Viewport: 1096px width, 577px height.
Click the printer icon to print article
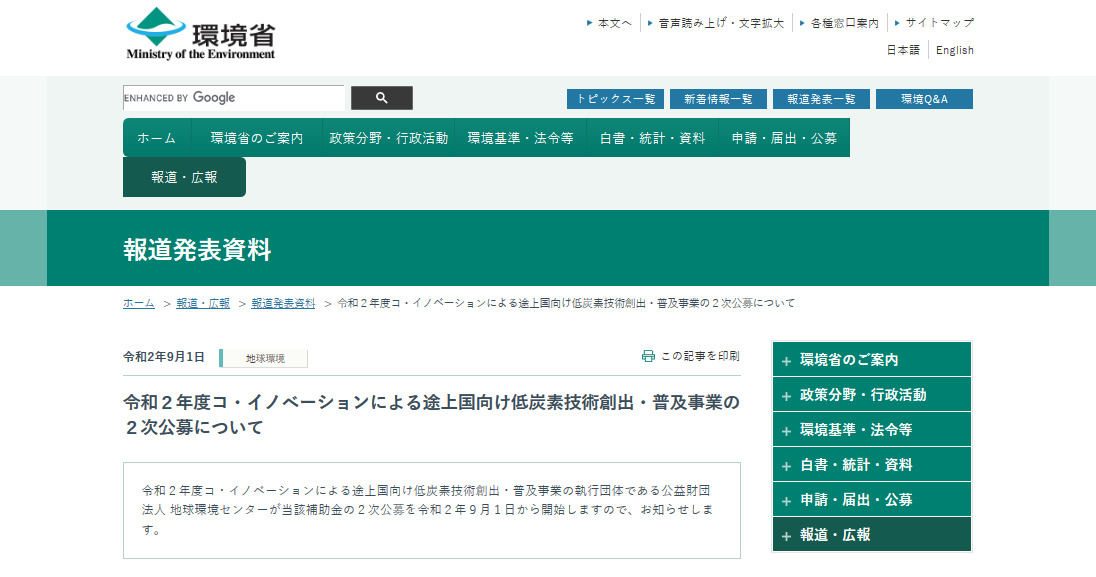tap(648, 356)
